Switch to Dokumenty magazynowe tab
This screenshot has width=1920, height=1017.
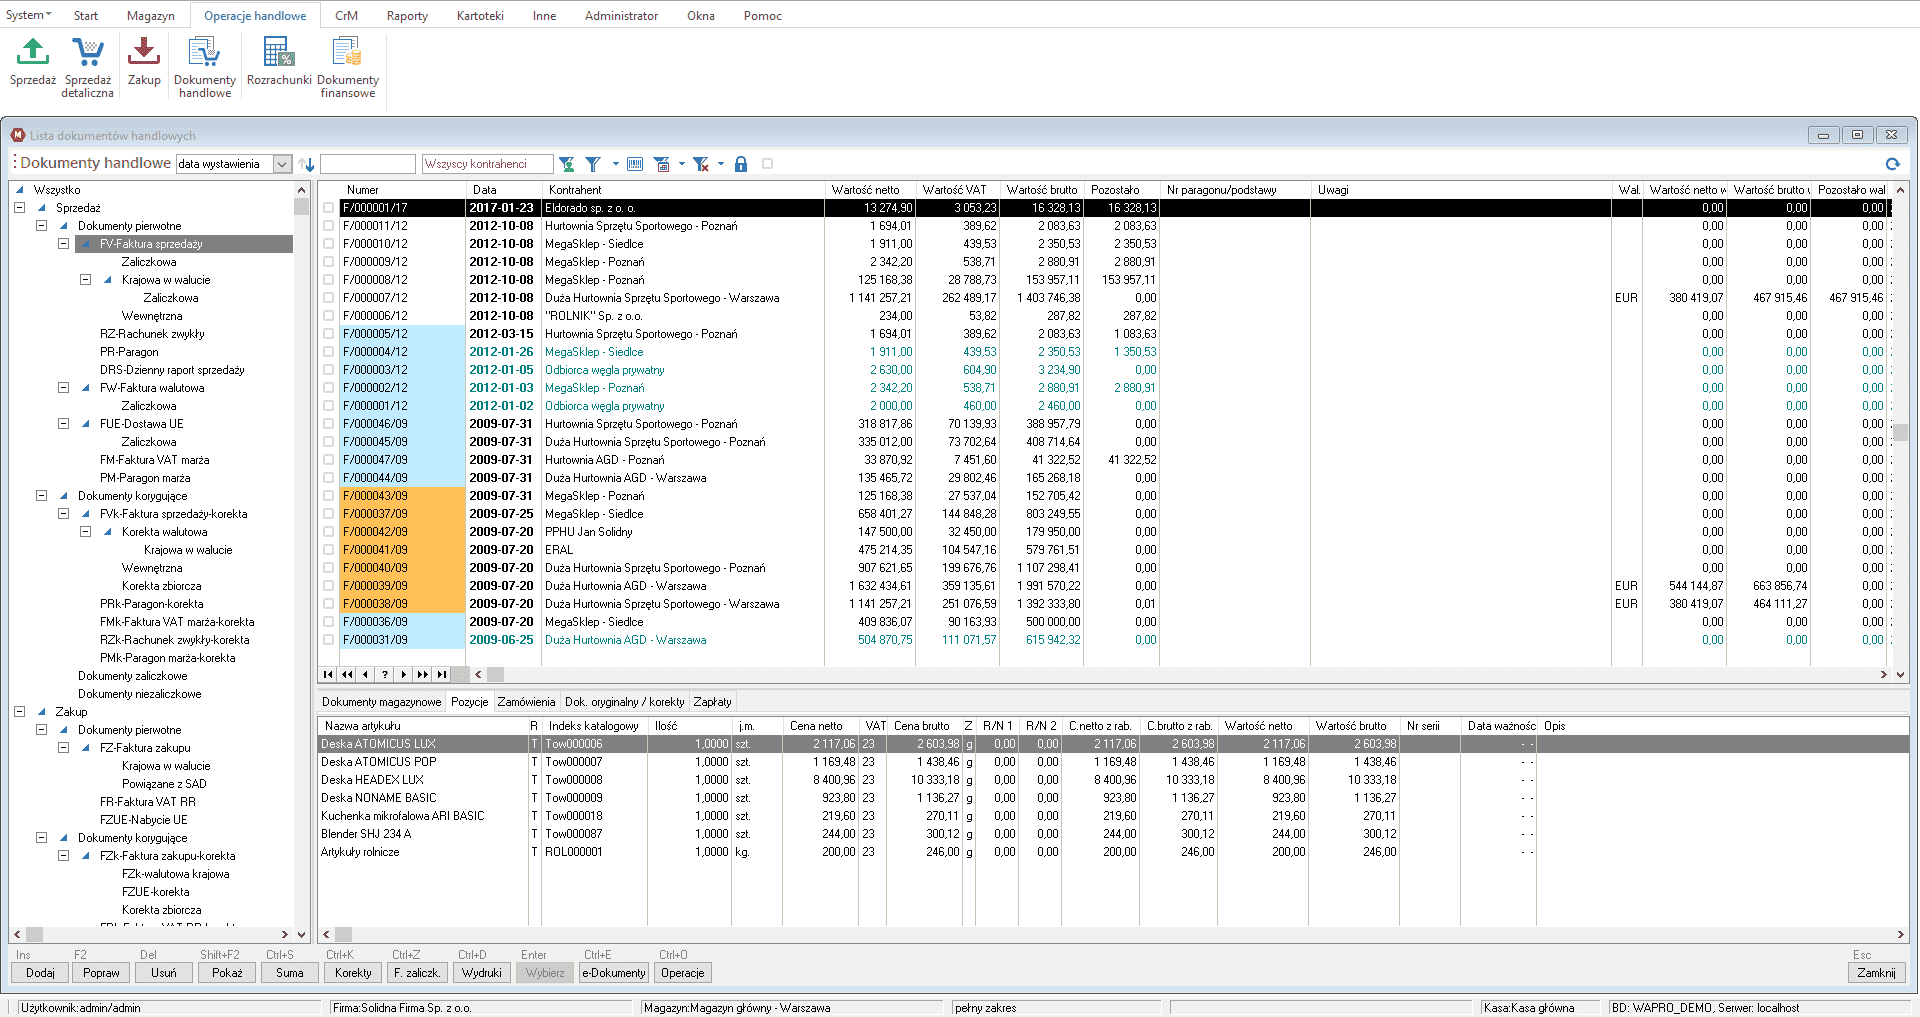(381, 702)
